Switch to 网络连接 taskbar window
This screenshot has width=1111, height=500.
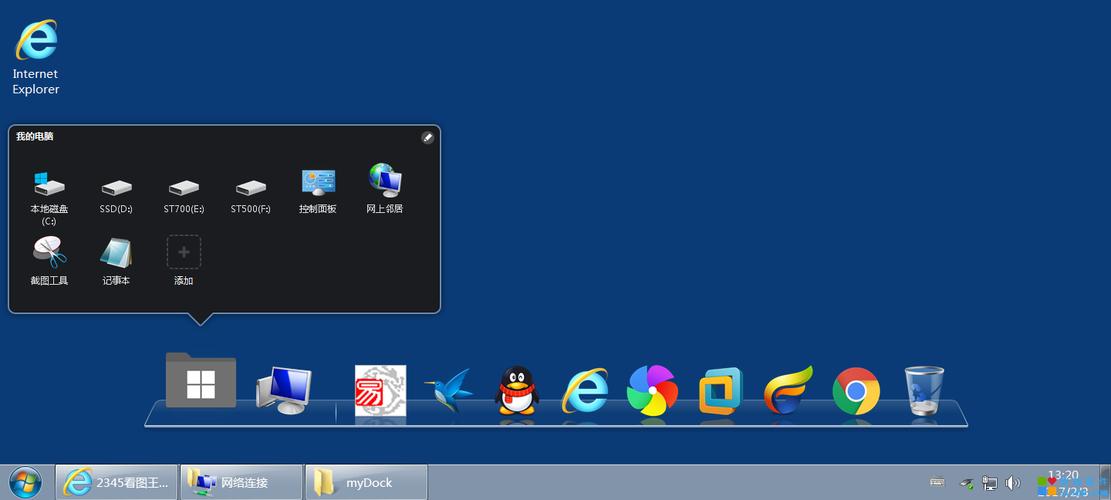[x=242, y=483]
